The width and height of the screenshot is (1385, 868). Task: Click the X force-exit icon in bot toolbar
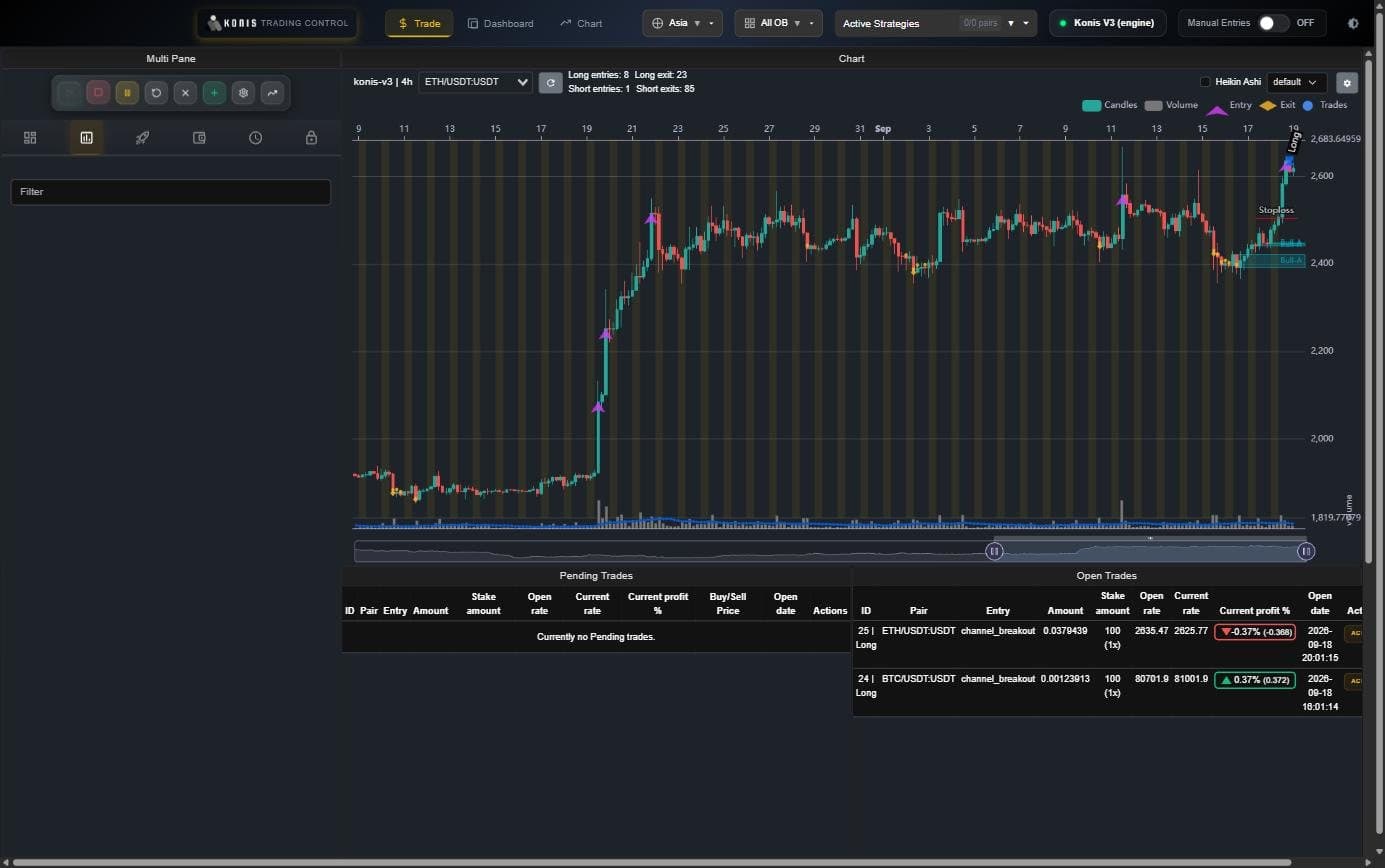pos(185,93)
